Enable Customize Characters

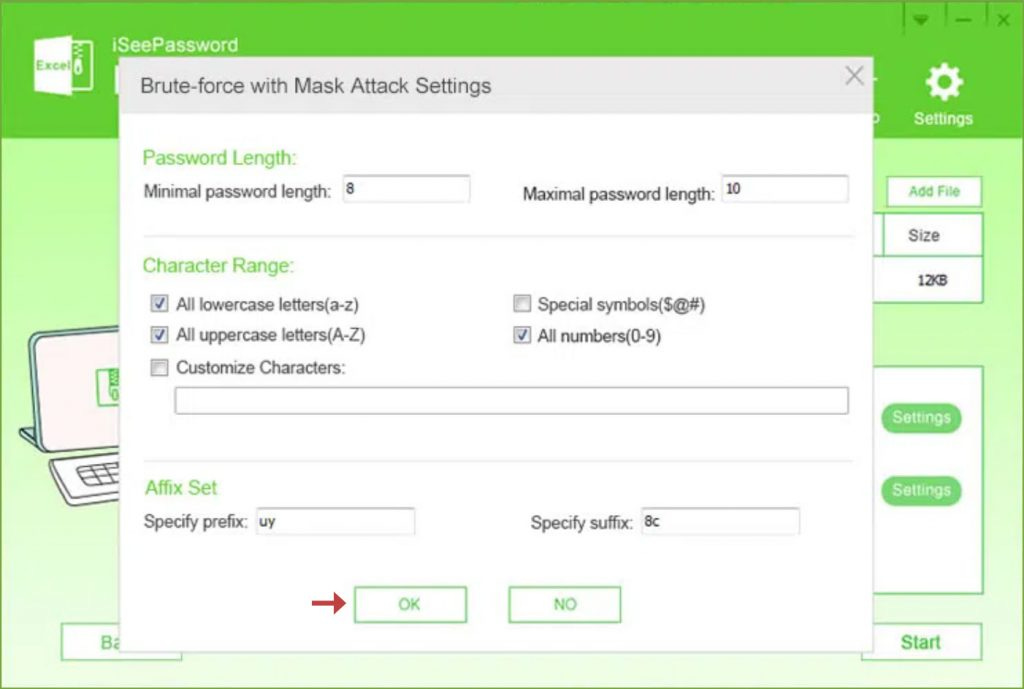[158, 368]
